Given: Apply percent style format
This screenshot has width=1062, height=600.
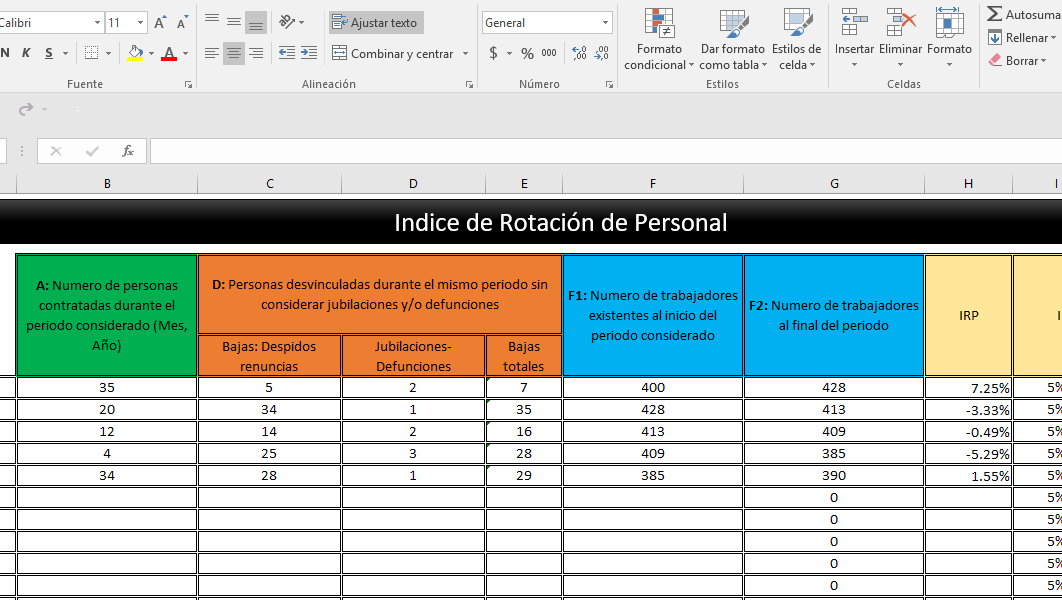Looking at the screenshot, I should 528,53.
